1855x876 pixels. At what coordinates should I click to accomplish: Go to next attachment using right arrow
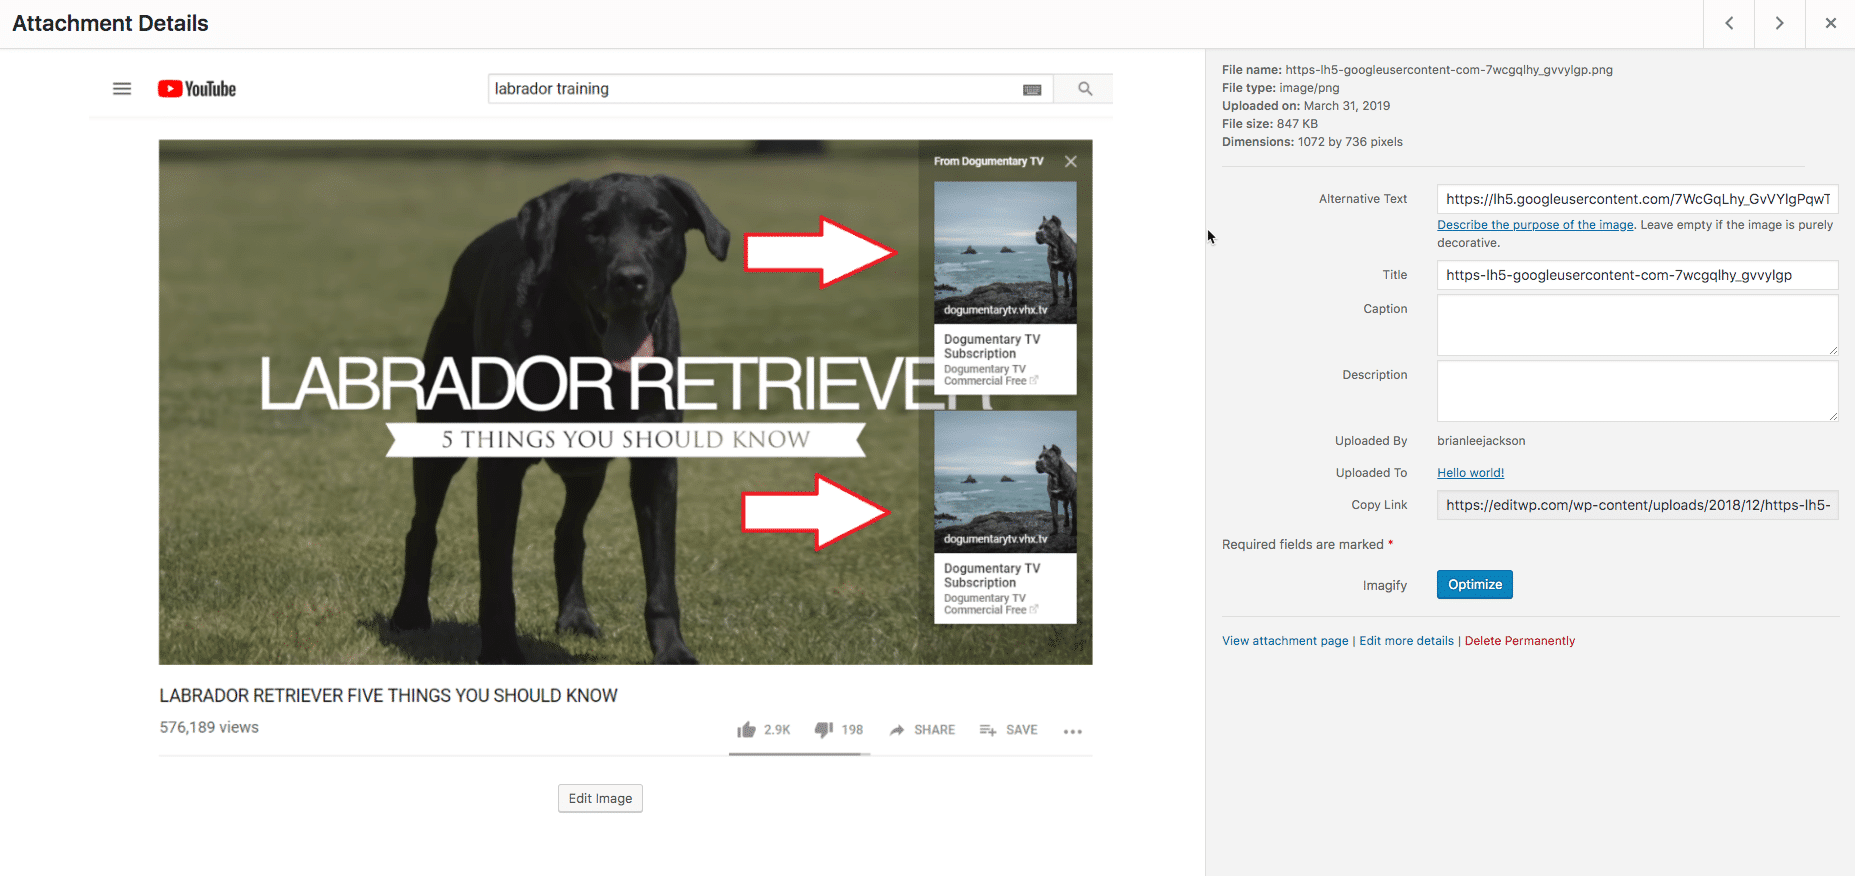click(x=1779, y=23)
